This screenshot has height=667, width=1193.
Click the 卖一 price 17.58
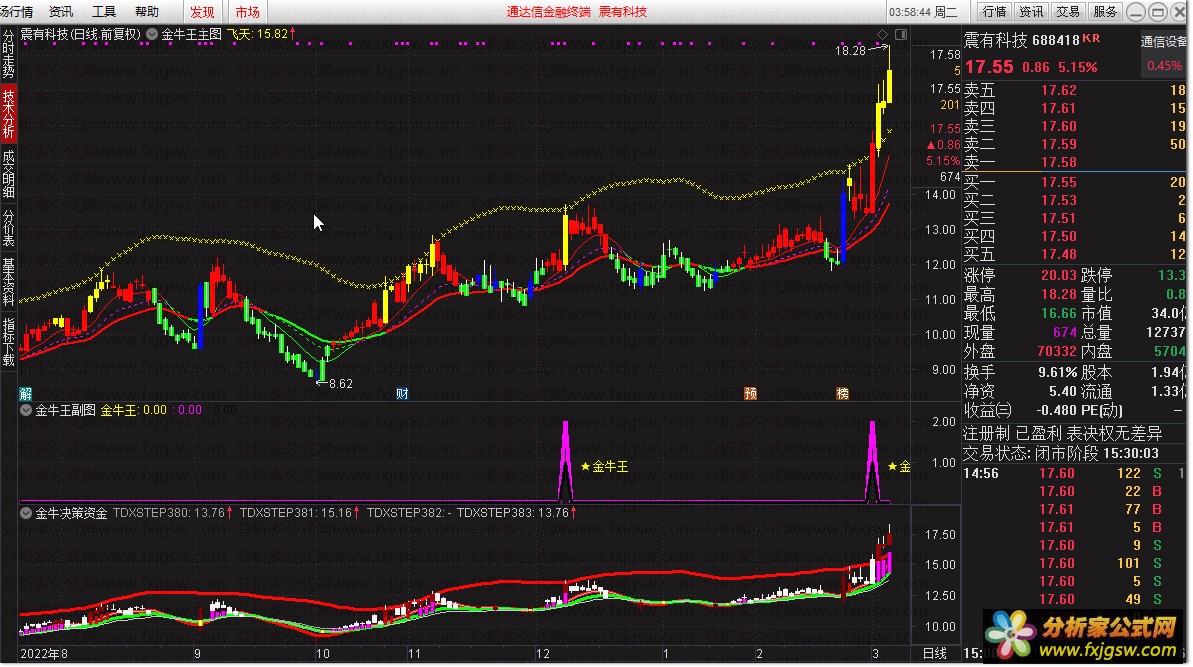tap(1058, 162)
